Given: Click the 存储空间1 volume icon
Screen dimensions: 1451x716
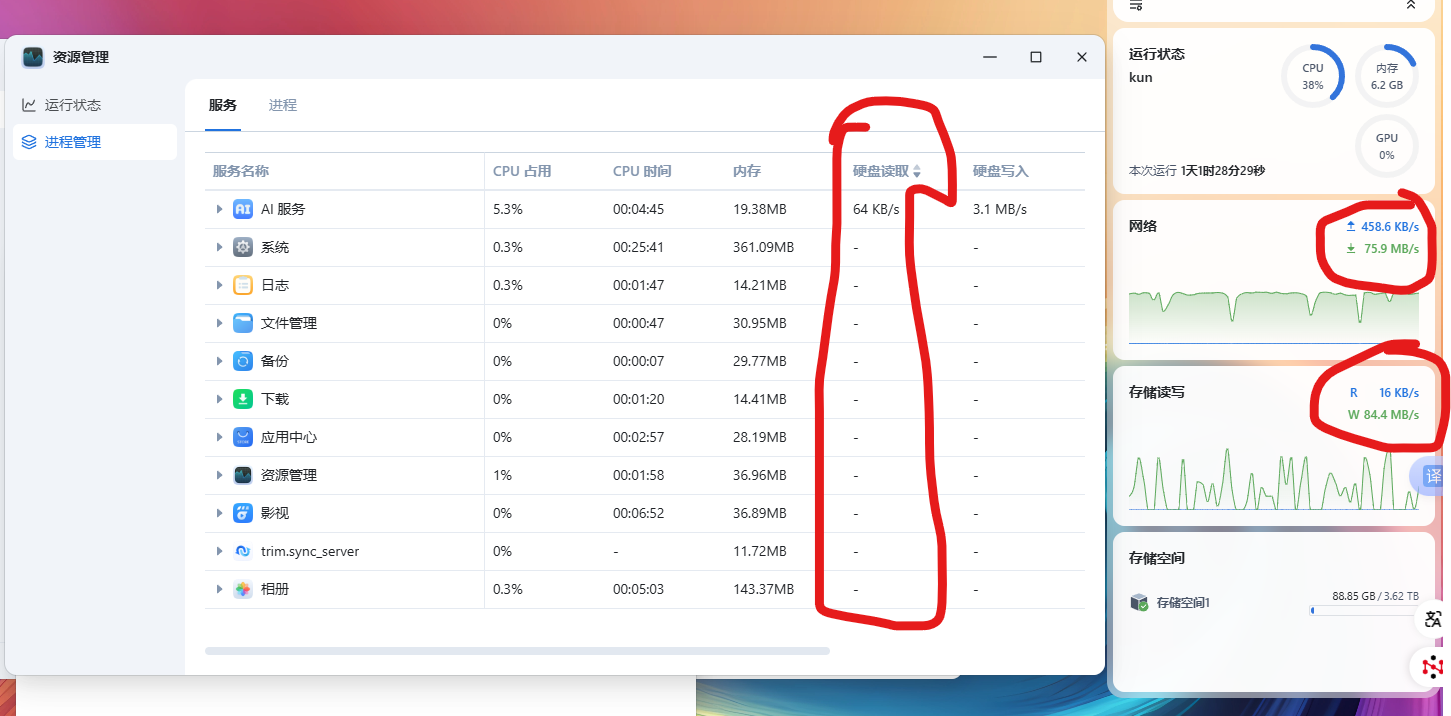Looking at the screenshot, I should [1139, 602].
